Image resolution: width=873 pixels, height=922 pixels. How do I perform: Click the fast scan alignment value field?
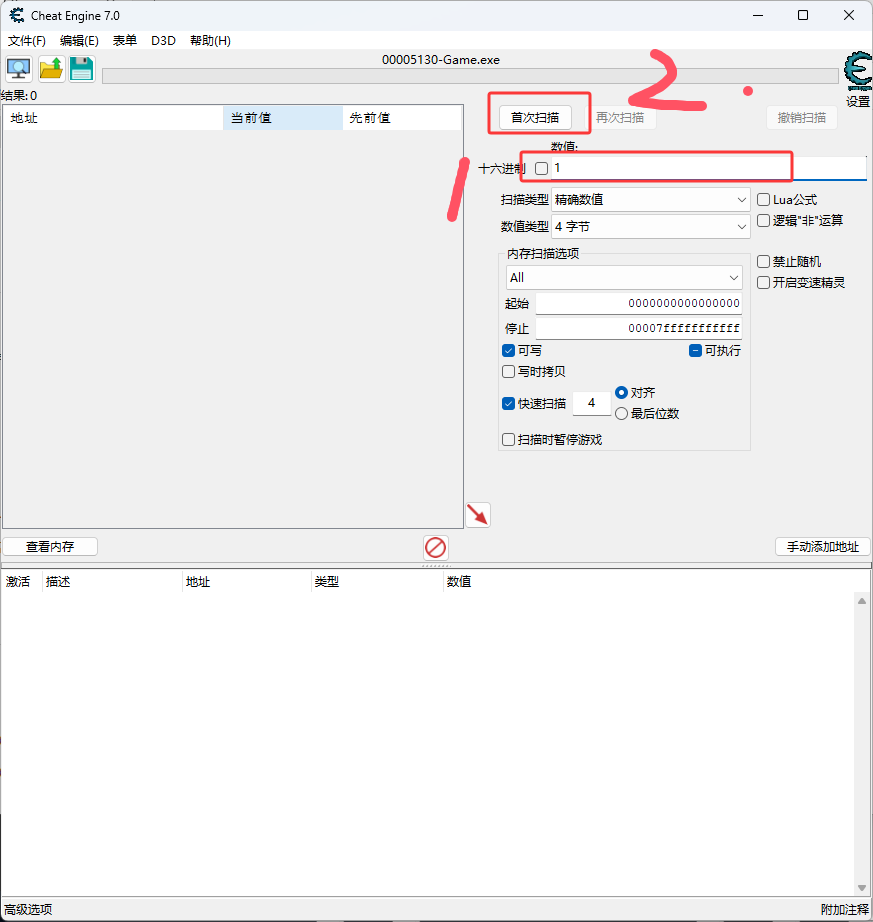[x=591, y=403]
